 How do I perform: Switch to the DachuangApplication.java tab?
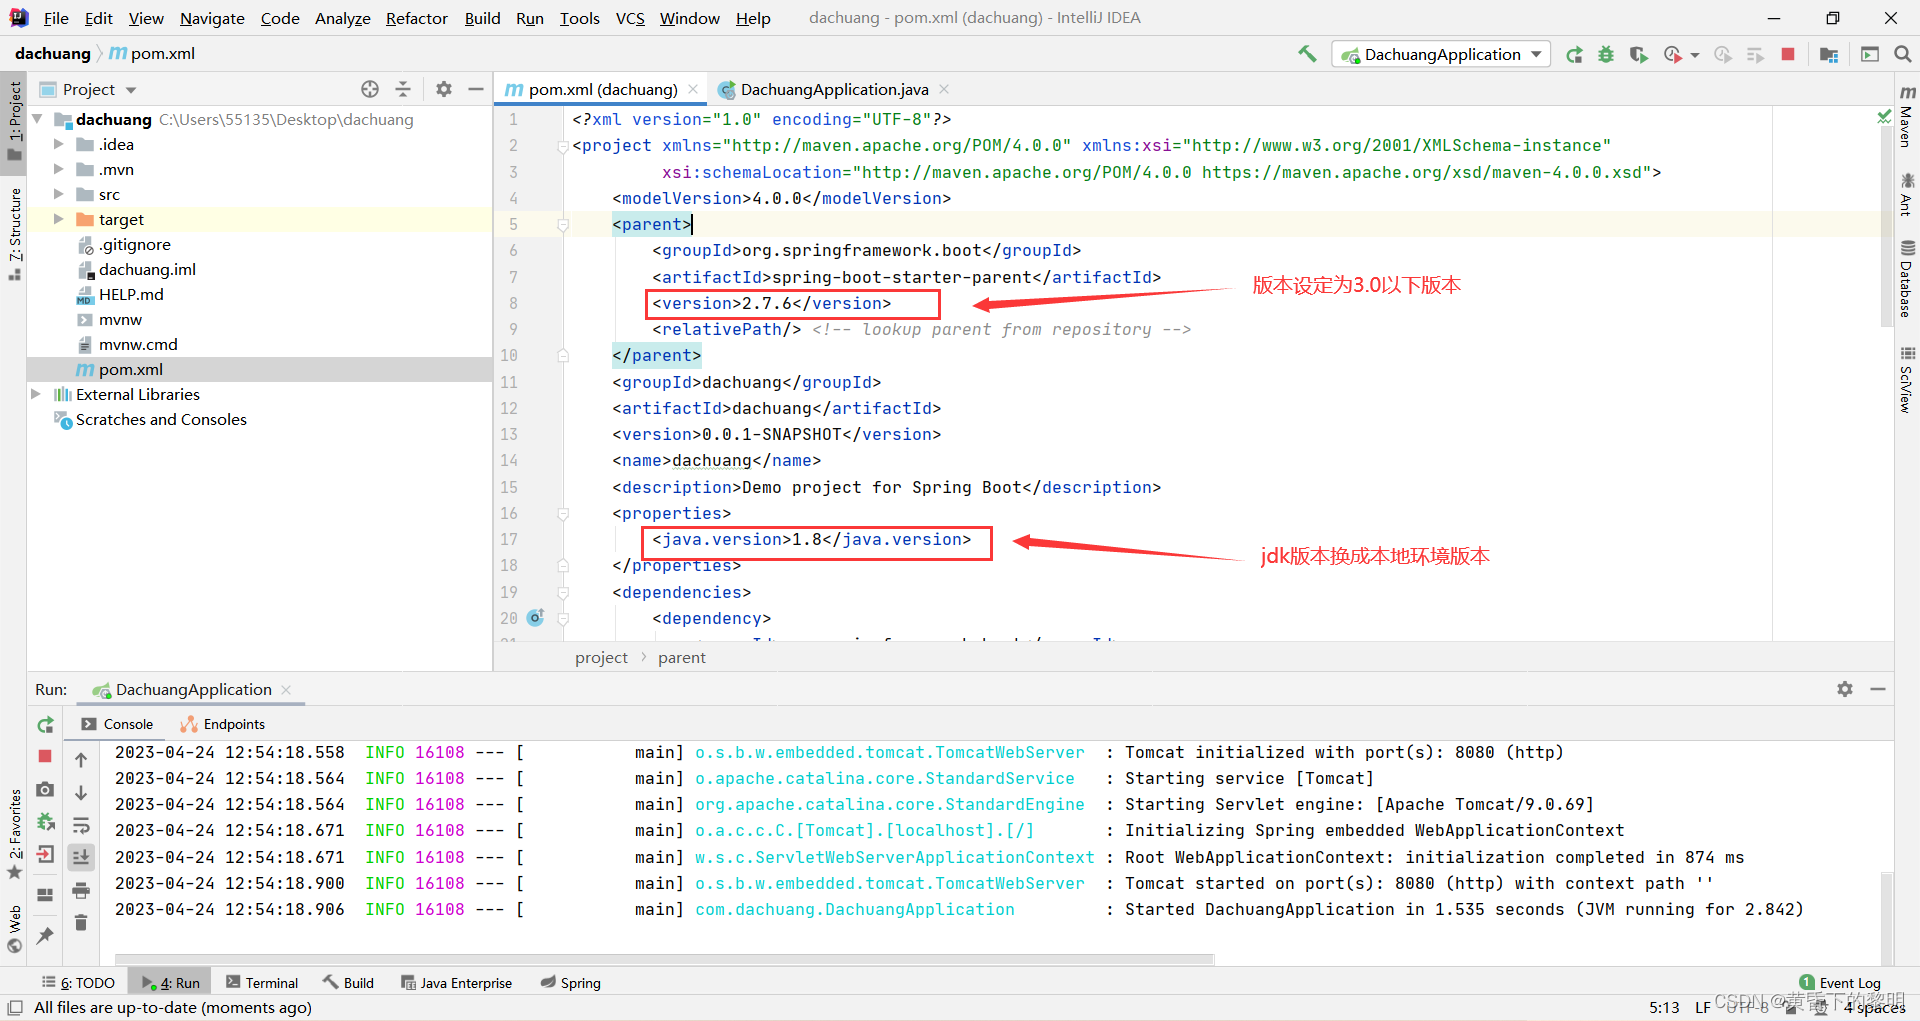pyautogui.click(x=833, y=89)
